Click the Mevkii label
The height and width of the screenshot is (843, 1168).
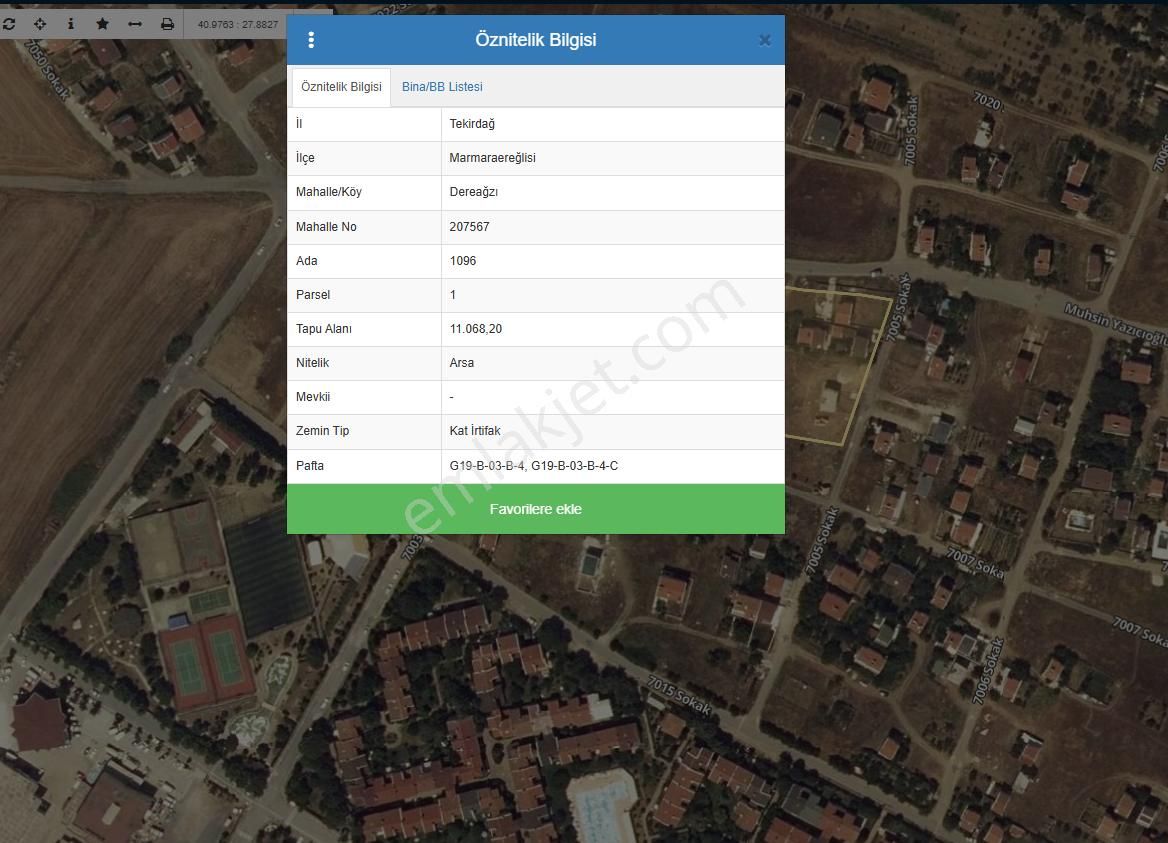click(x=313, y=397)
